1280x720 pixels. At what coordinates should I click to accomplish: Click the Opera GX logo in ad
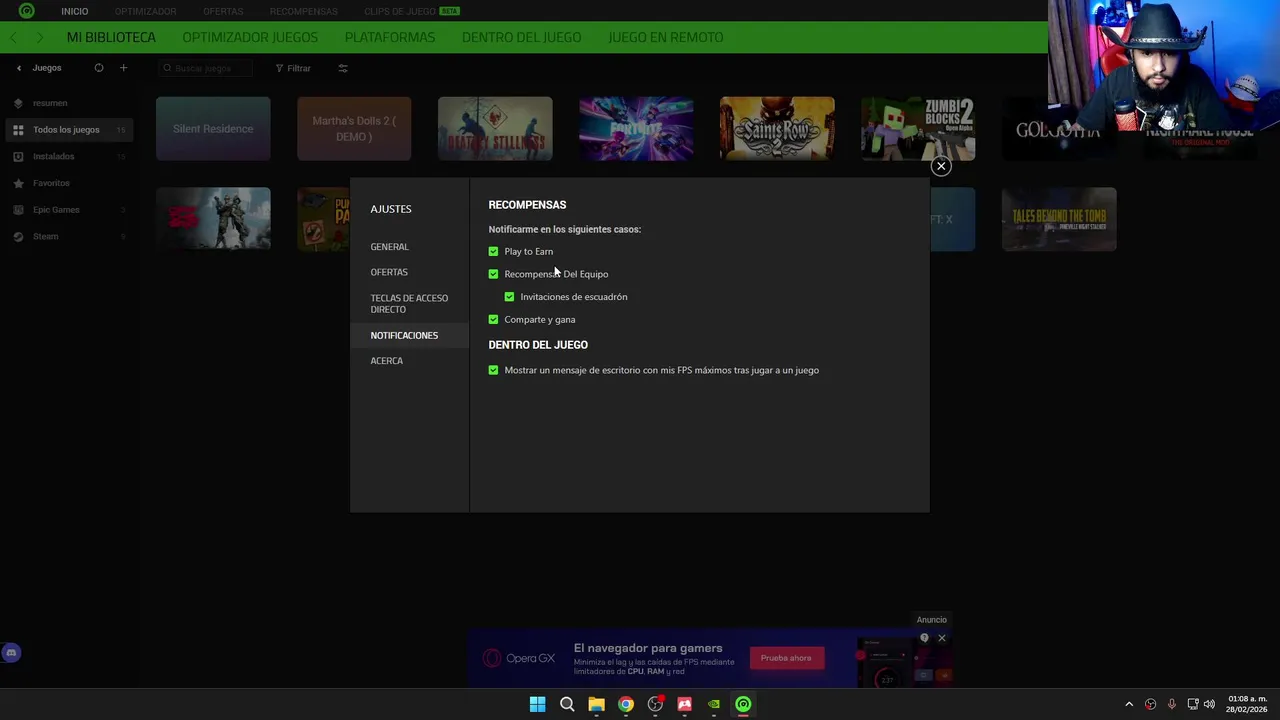(519, 658)
